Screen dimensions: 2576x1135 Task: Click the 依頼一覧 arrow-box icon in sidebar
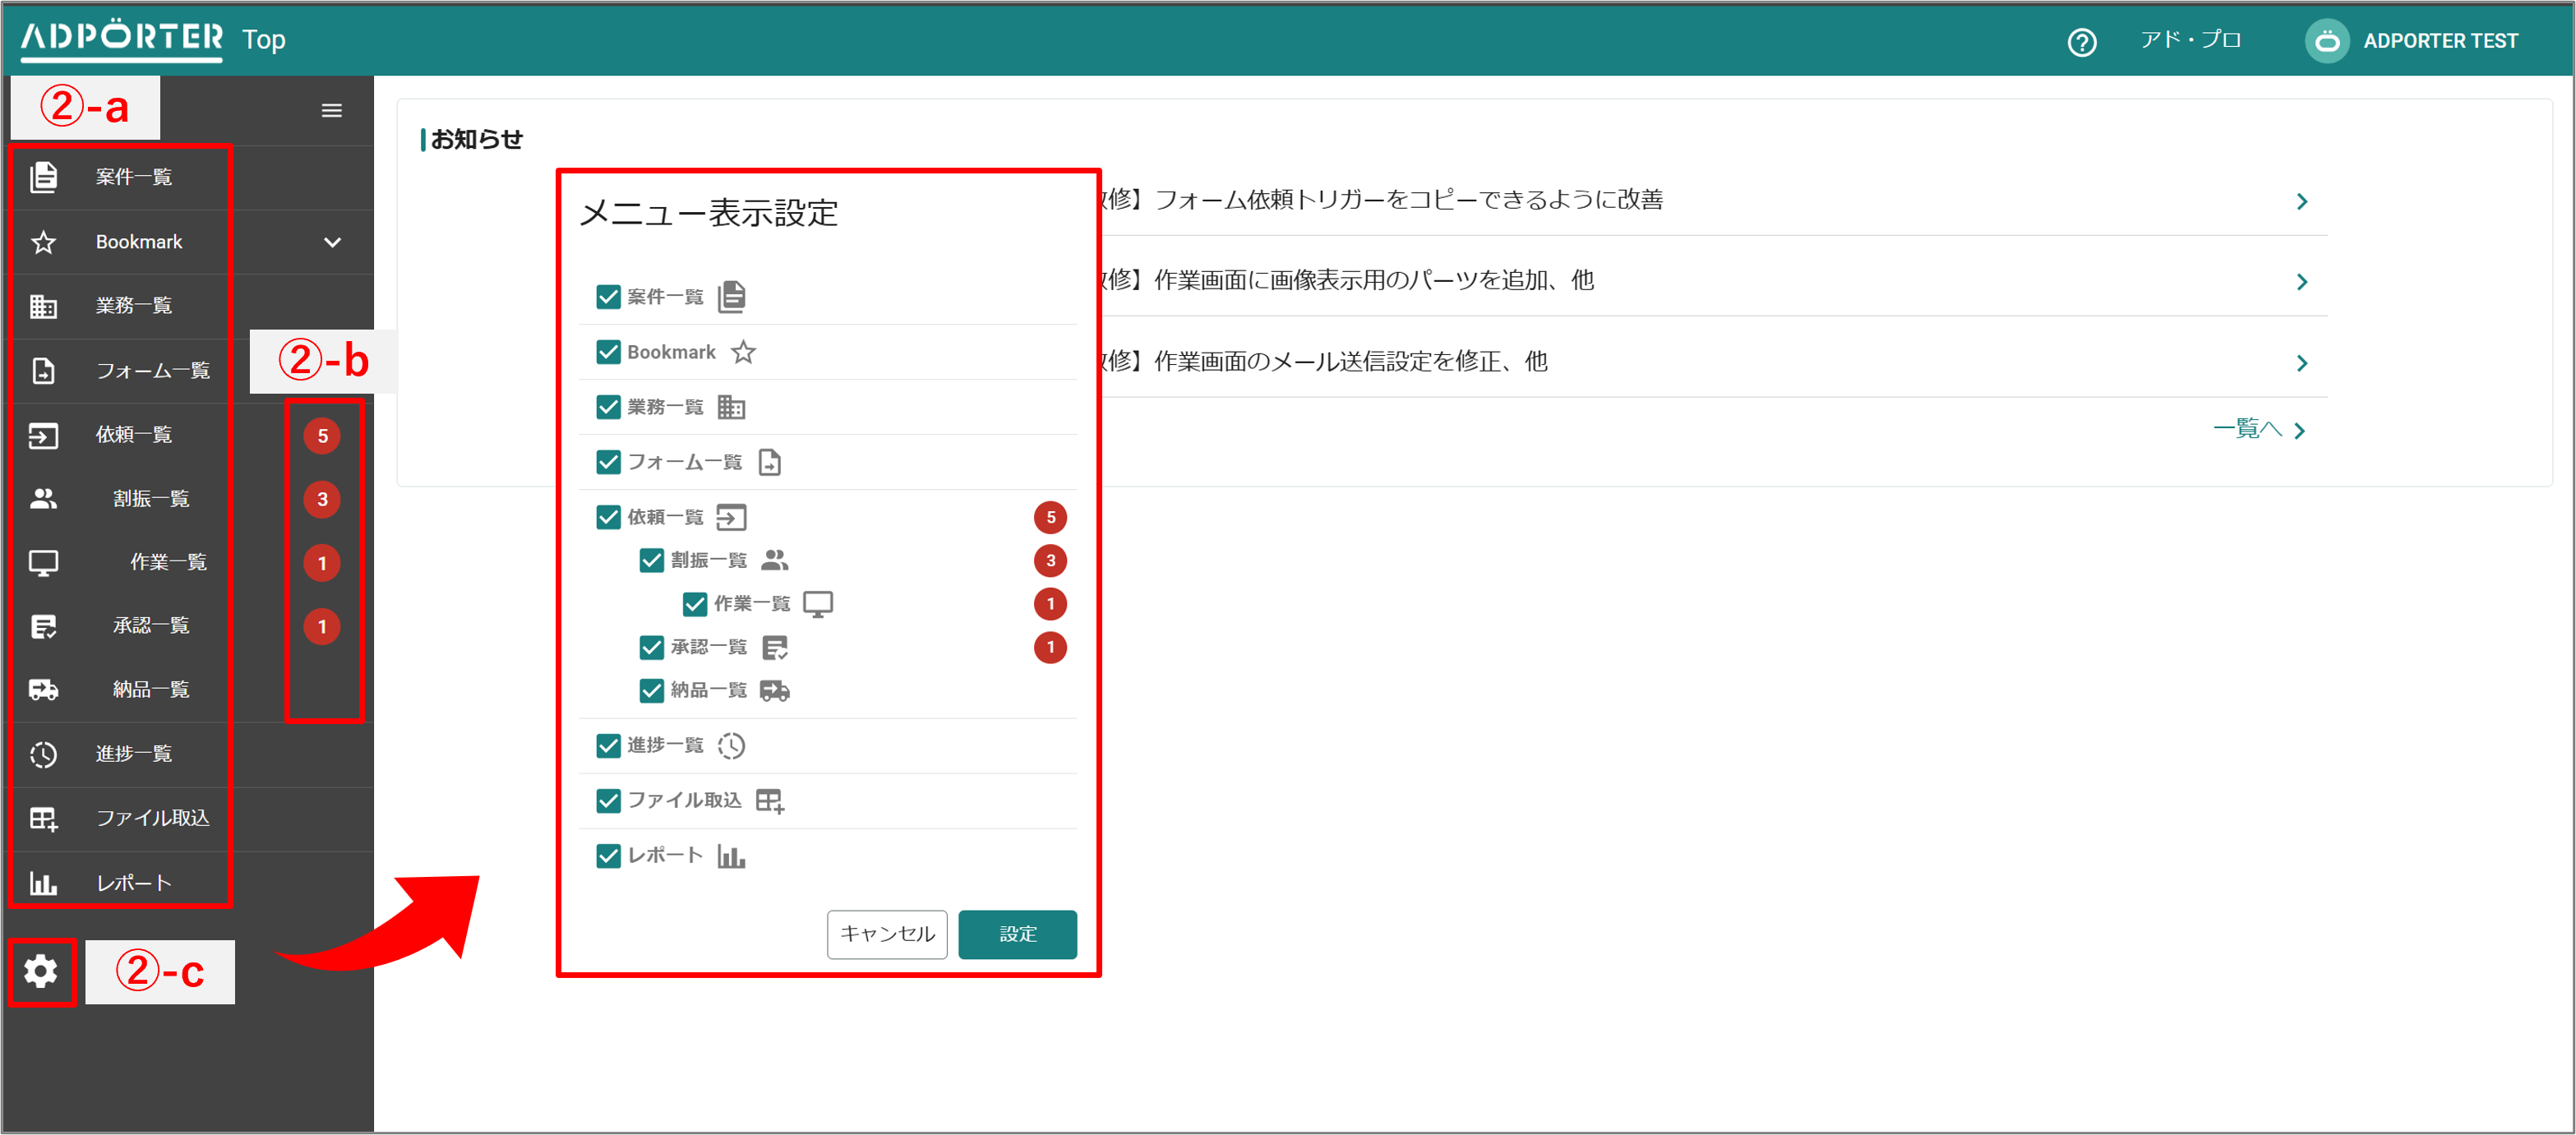click(x=43, y=435)
